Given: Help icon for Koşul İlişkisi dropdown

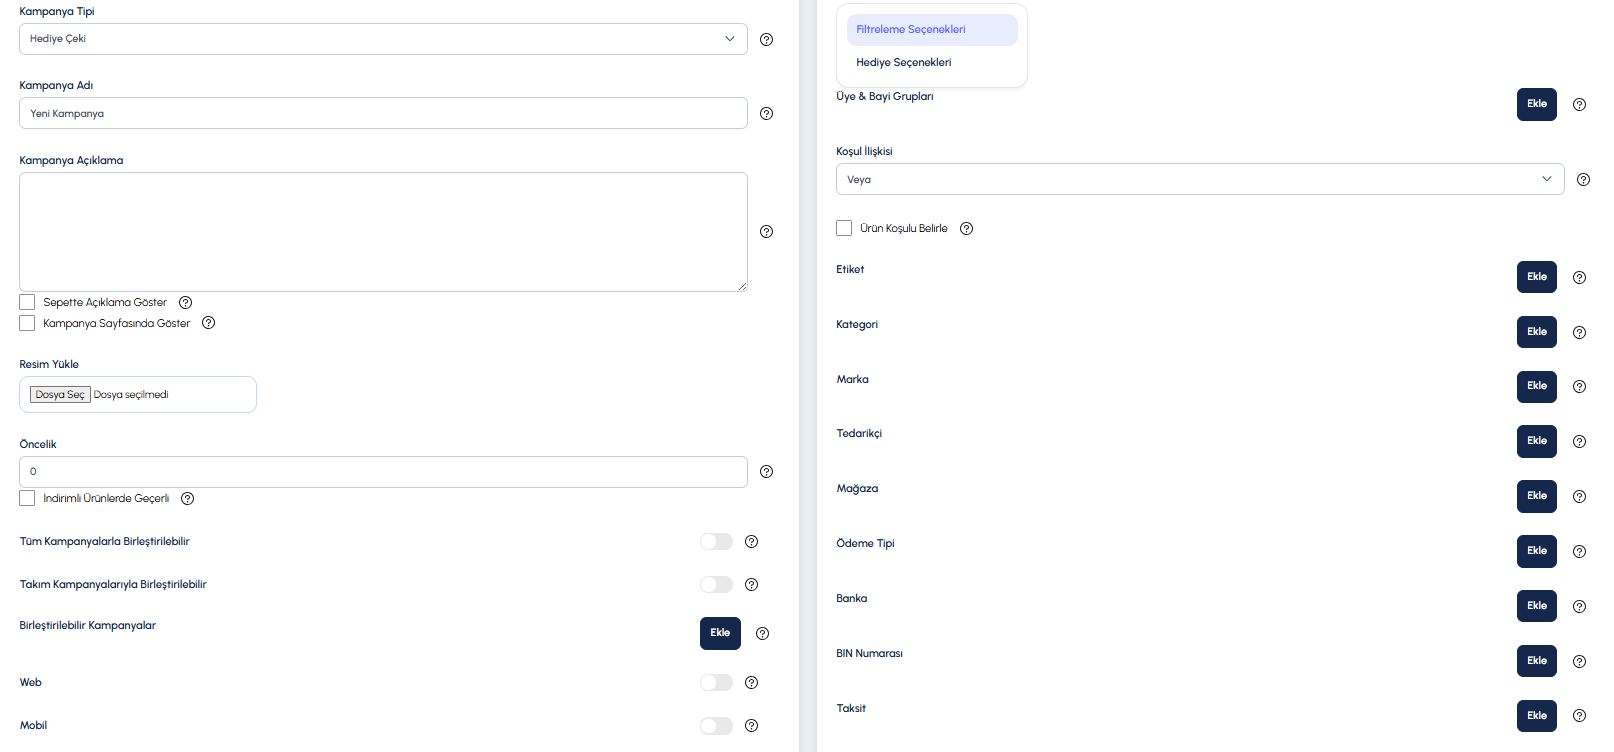Looking at the screenshot, I should pos(1583,179).
